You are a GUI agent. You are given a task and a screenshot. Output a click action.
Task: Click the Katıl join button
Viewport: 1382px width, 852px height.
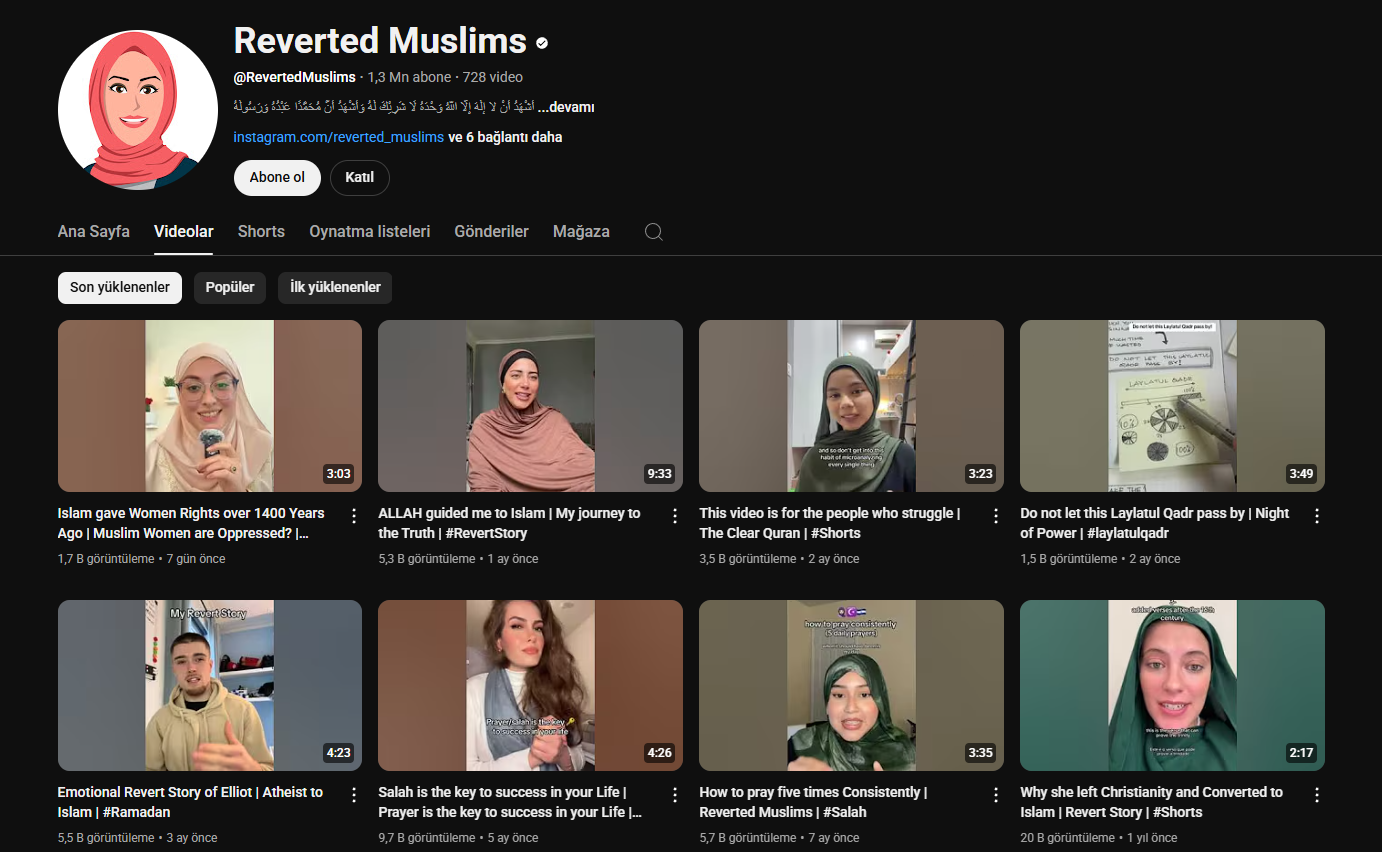click(360, 177)
